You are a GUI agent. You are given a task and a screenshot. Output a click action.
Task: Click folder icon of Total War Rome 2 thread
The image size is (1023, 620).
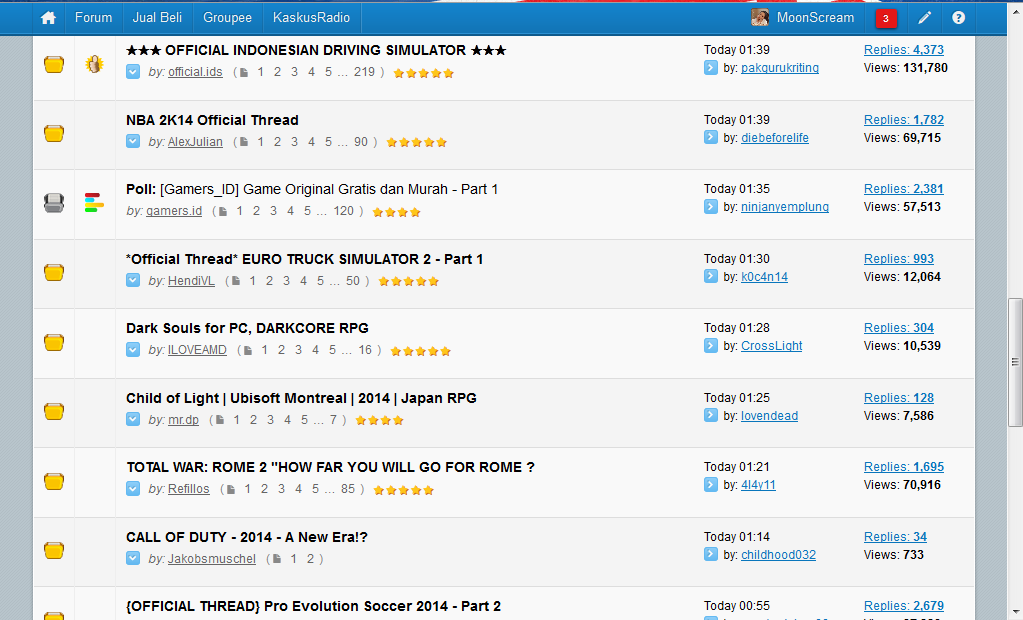54,481
